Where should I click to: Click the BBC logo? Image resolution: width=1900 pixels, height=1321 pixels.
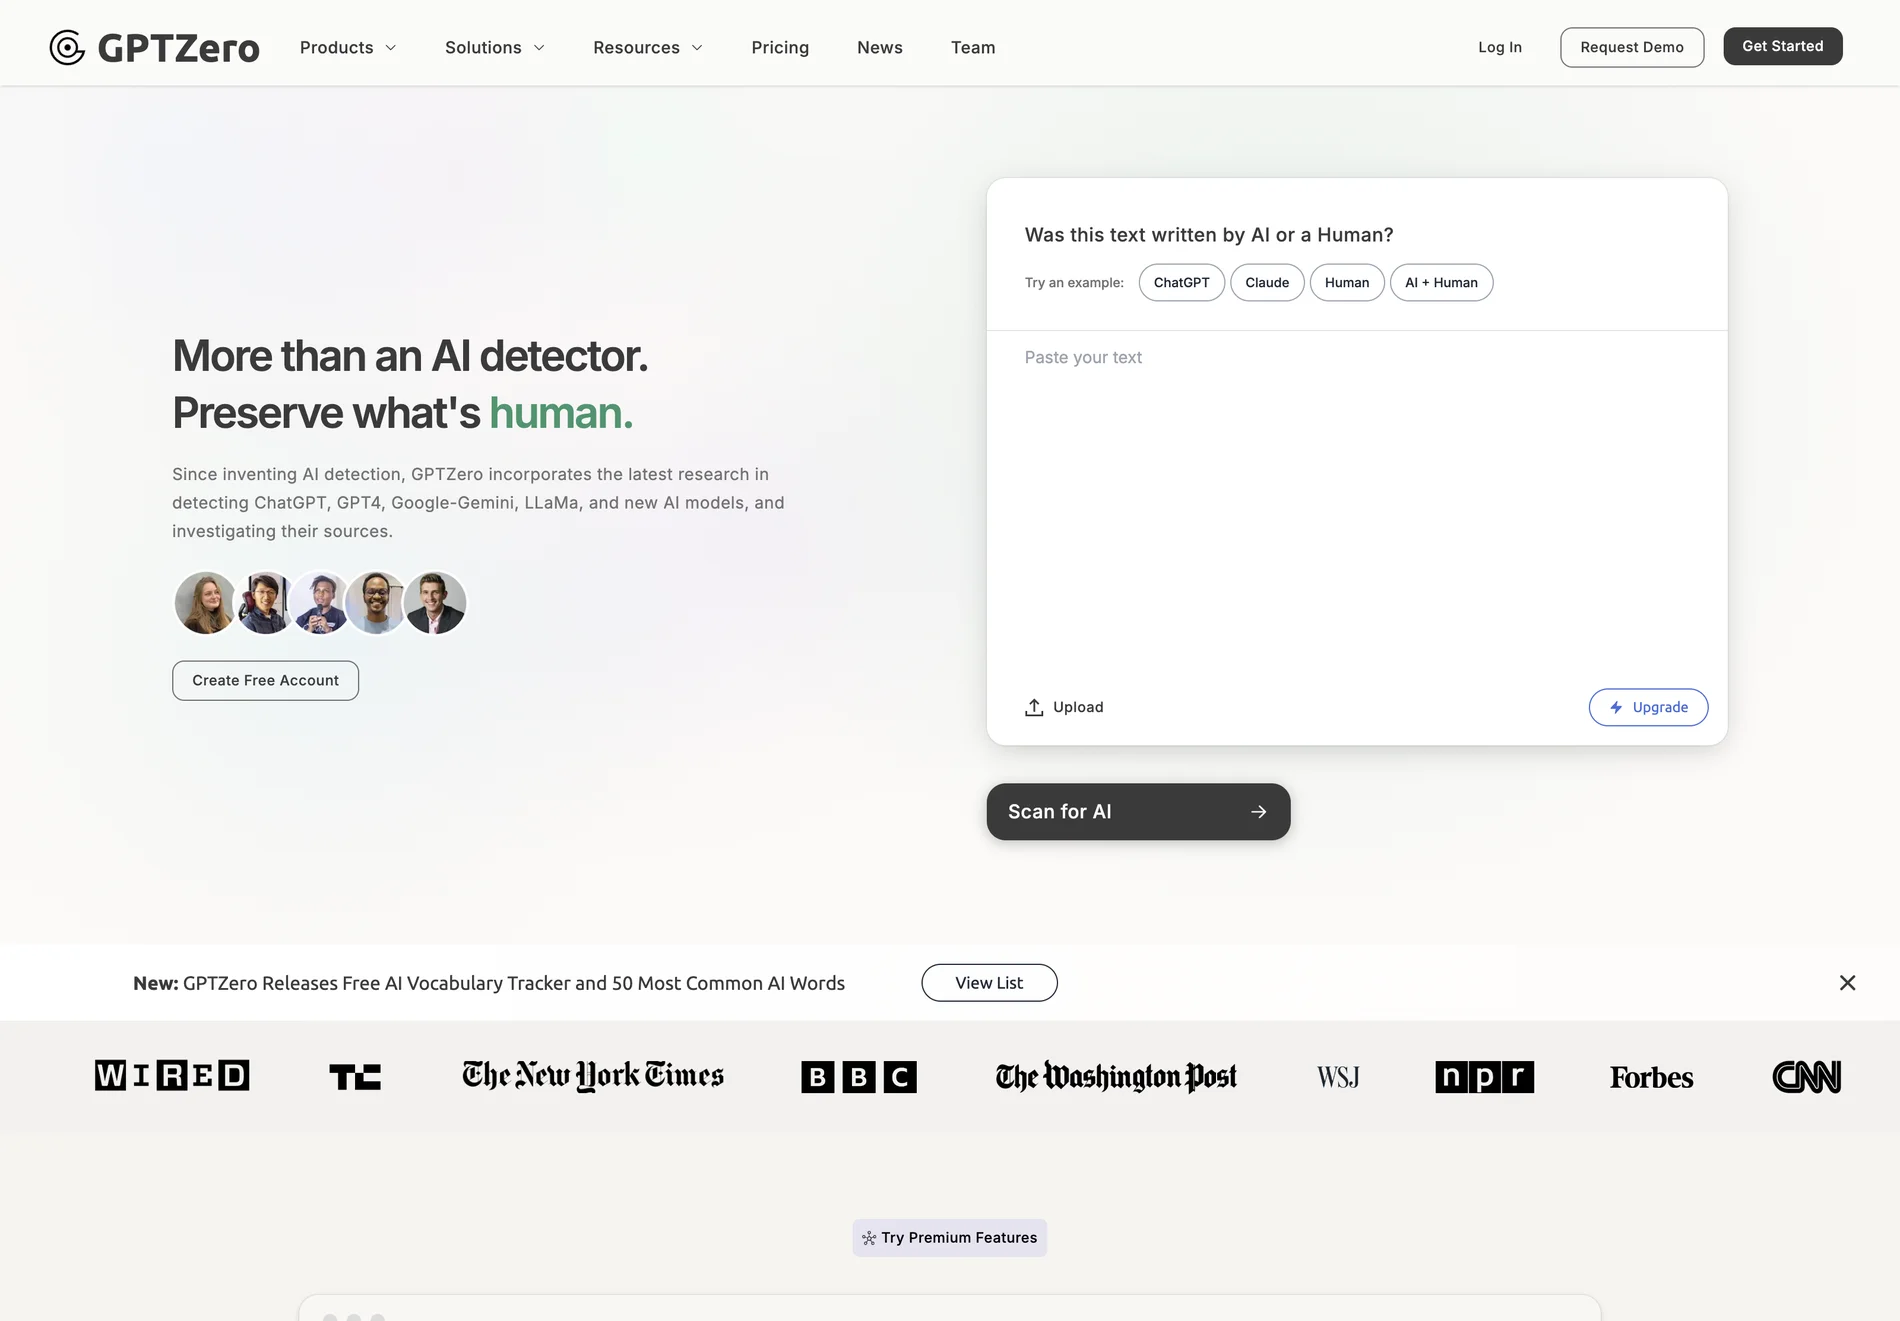858,1076
